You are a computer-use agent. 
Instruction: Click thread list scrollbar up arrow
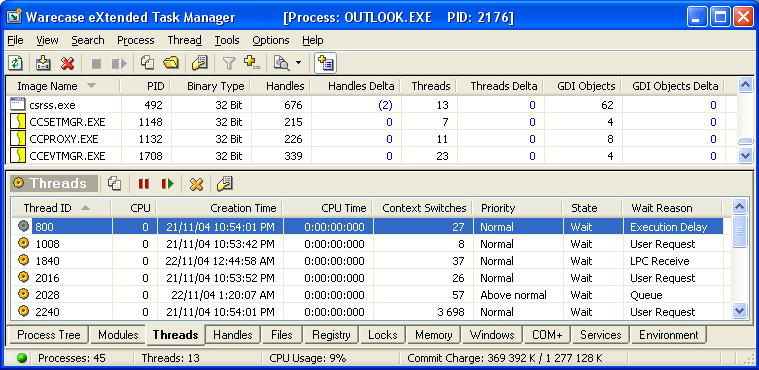click(740, 207)
